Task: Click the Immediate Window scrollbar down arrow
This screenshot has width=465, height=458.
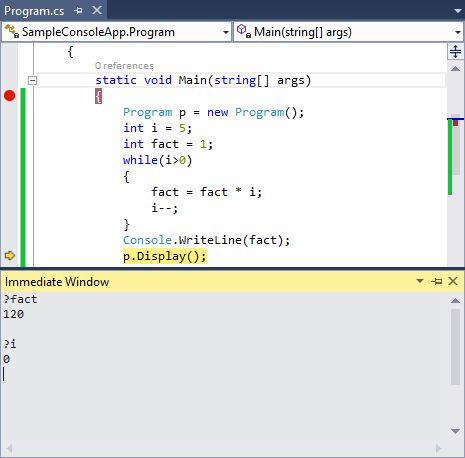Action: point(455,431)
